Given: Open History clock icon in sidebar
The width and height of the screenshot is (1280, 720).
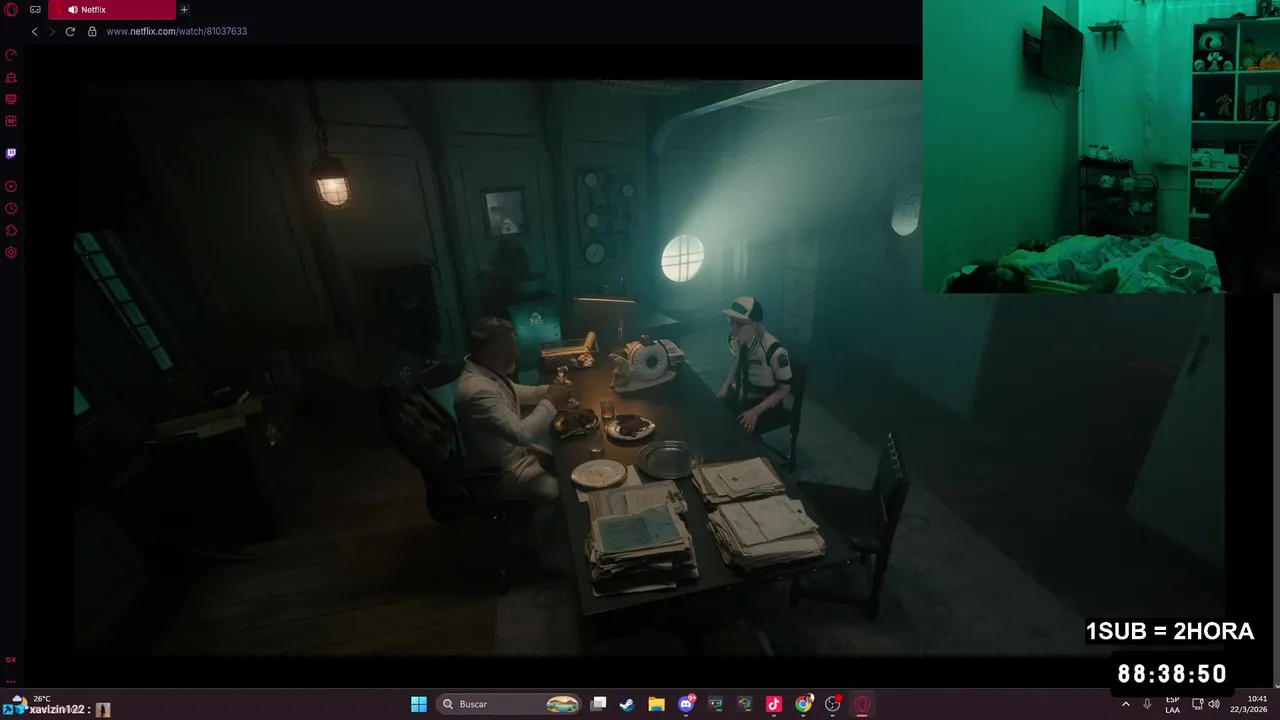Looking at the screenshot, I should coord(11,208).
